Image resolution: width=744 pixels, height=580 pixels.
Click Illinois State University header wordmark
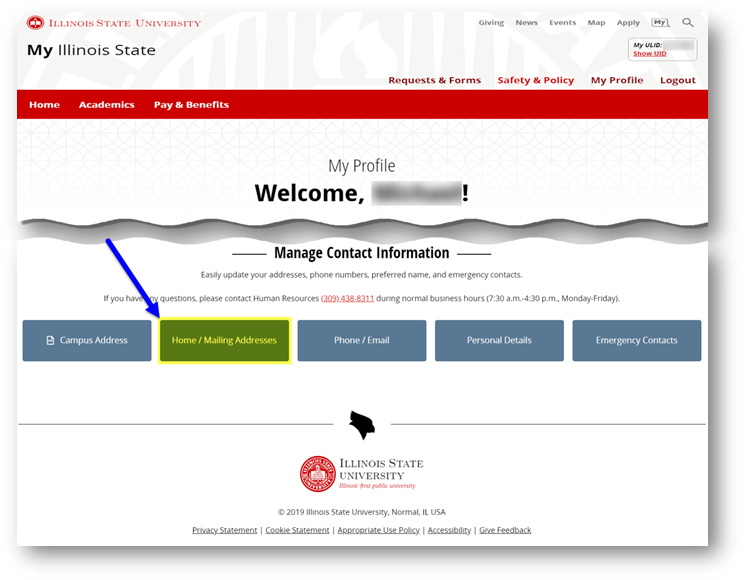(x=125, y=23)
